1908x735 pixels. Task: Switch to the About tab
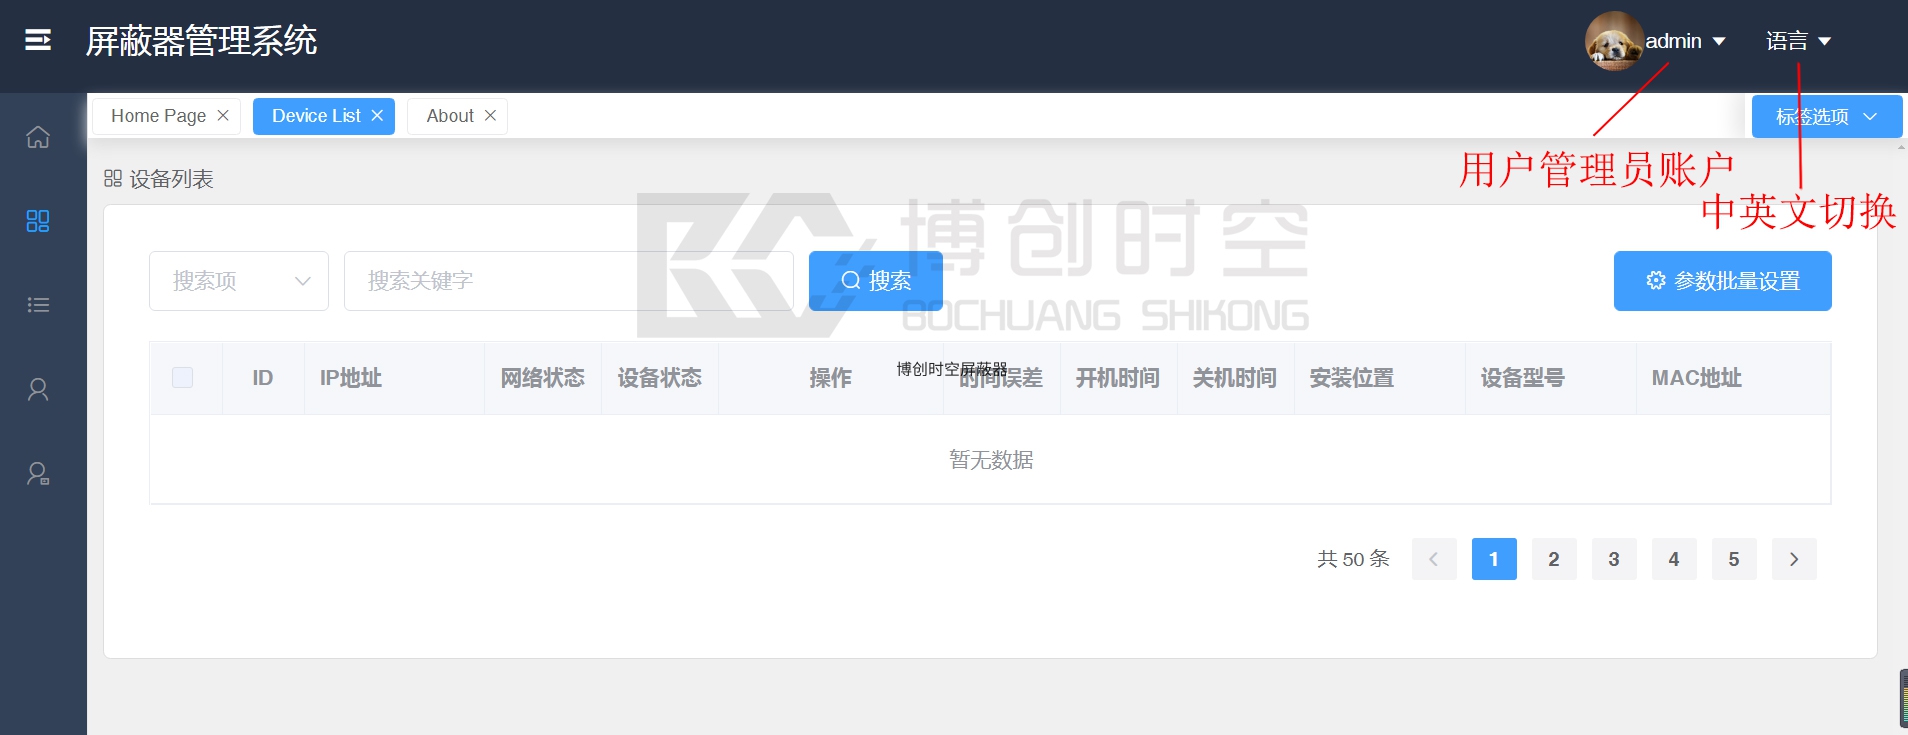(450, 116)
